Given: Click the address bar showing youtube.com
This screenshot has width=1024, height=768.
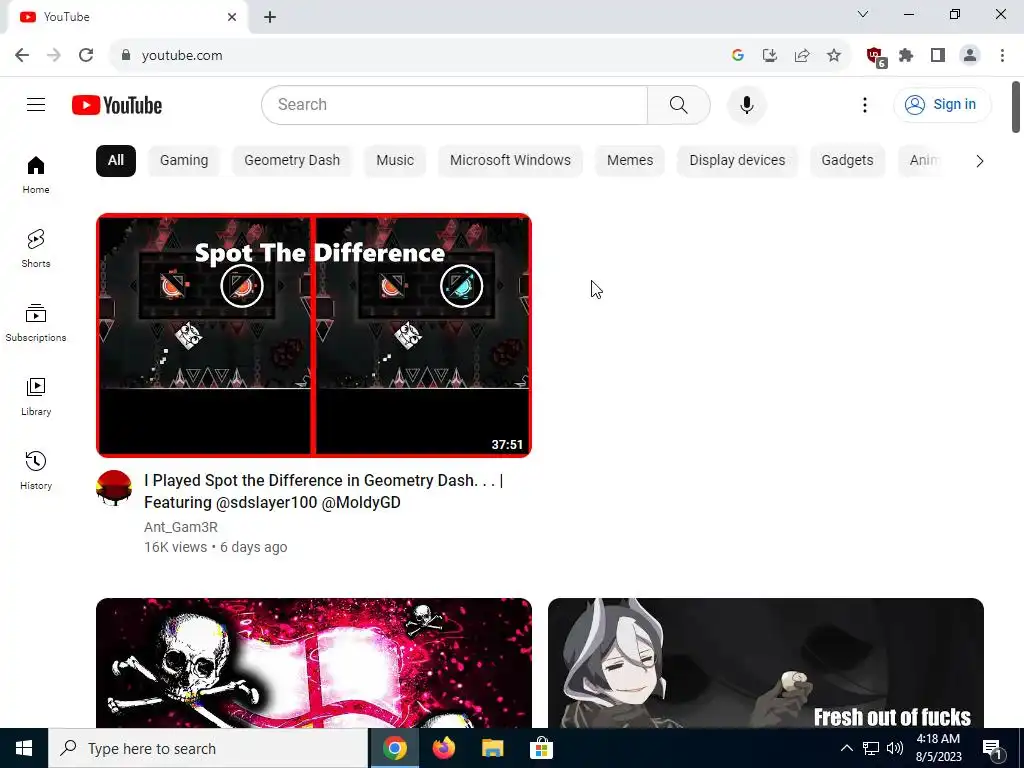Looking at the screenshot, I should [418, 56].
